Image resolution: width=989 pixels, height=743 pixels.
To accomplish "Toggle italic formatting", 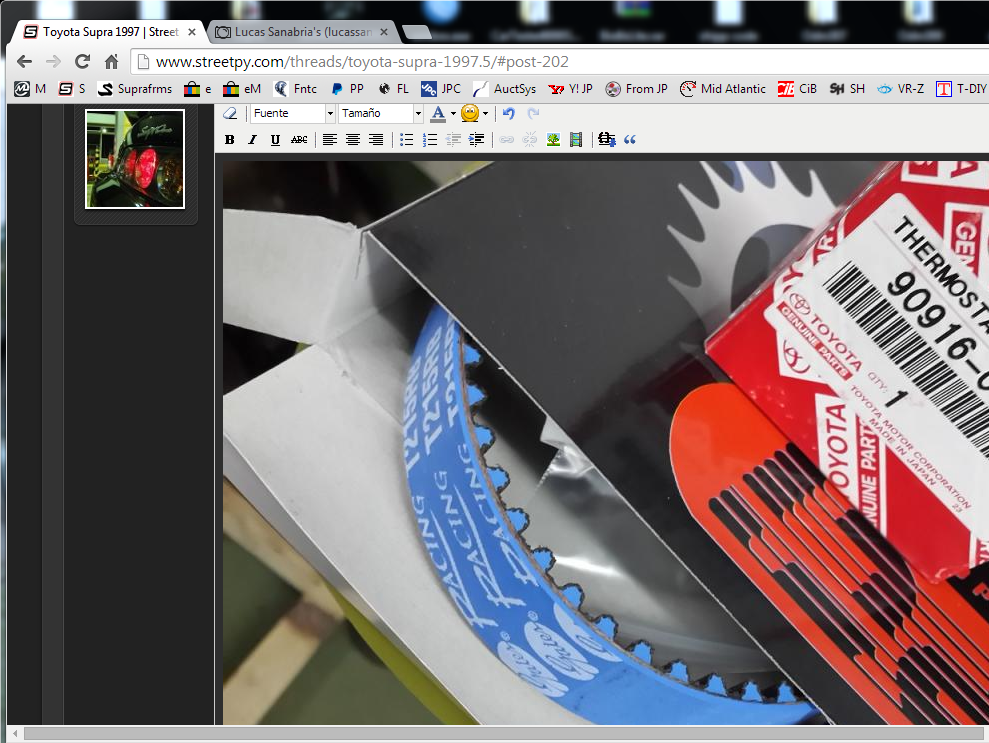I will (252, 140).
